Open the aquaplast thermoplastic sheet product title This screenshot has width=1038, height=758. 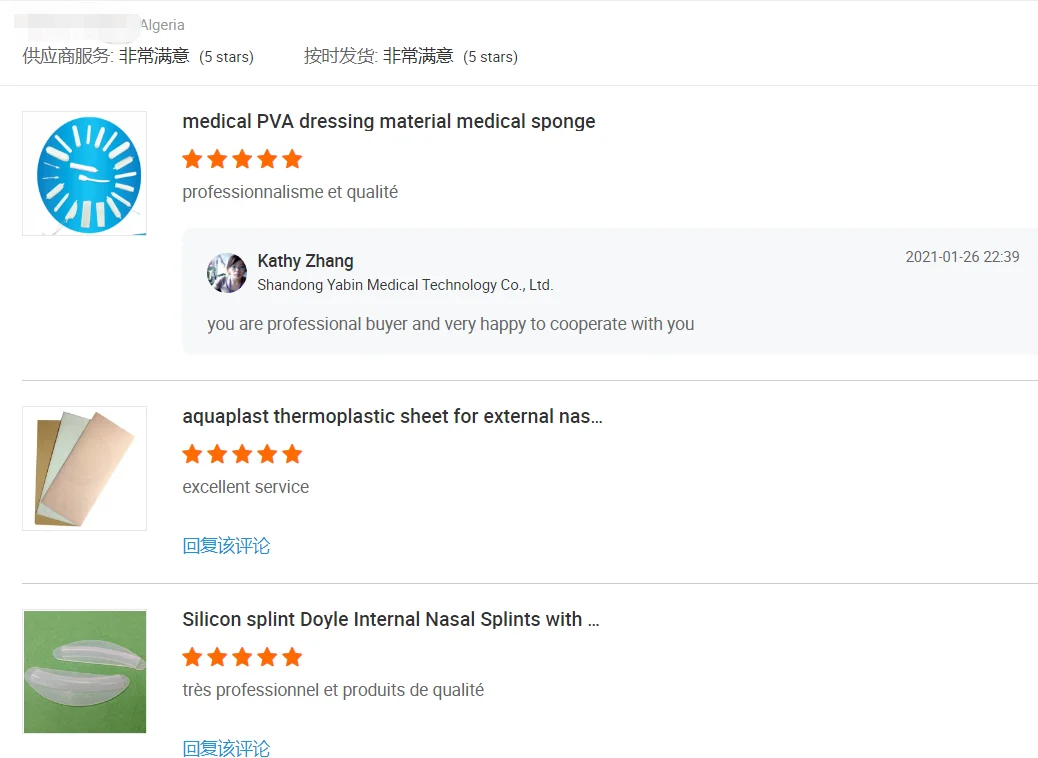(x=392, y=416)
